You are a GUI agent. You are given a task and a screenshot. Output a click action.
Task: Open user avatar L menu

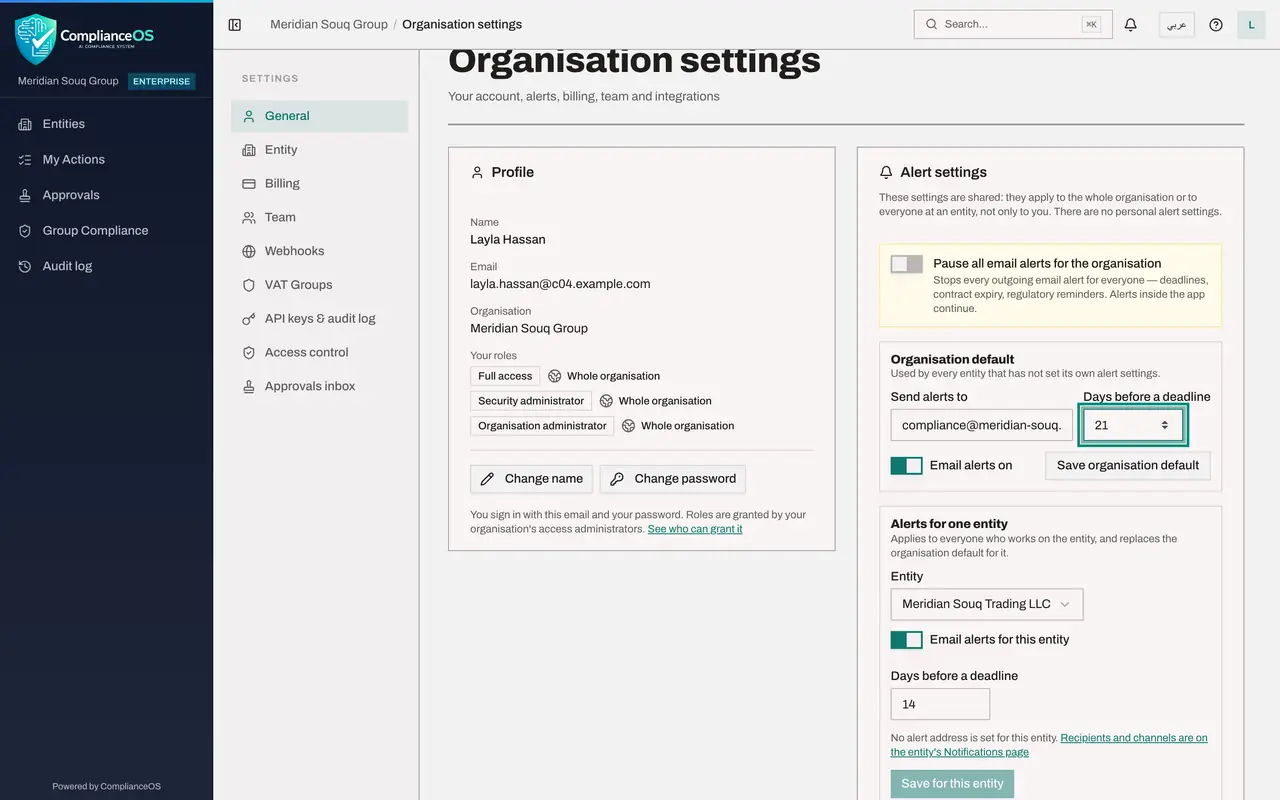[1251, 24]
